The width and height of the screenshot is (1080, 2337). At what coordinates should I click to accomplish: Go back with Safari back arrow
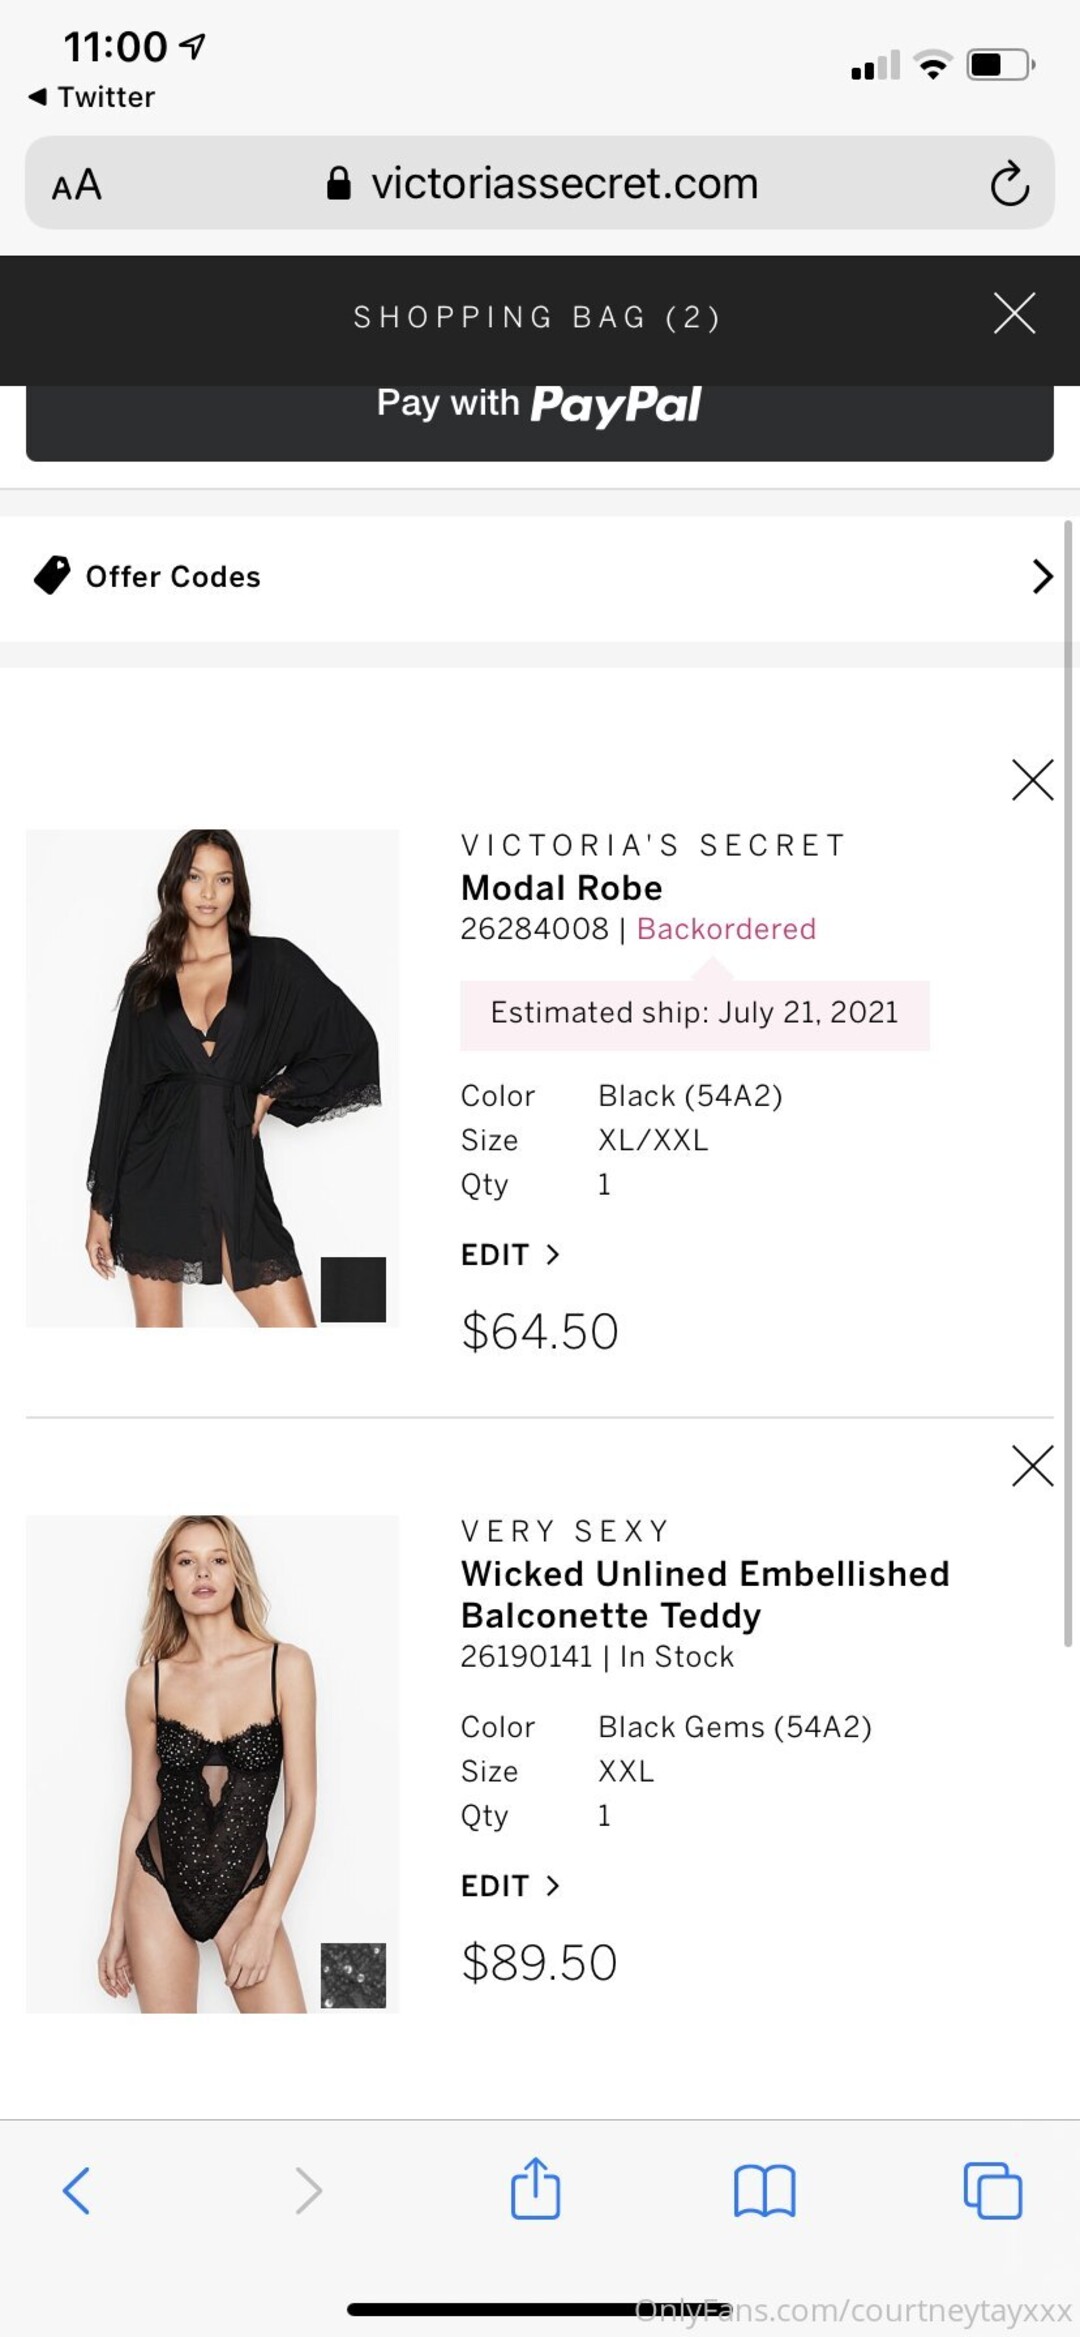(x=77, y=2191)
